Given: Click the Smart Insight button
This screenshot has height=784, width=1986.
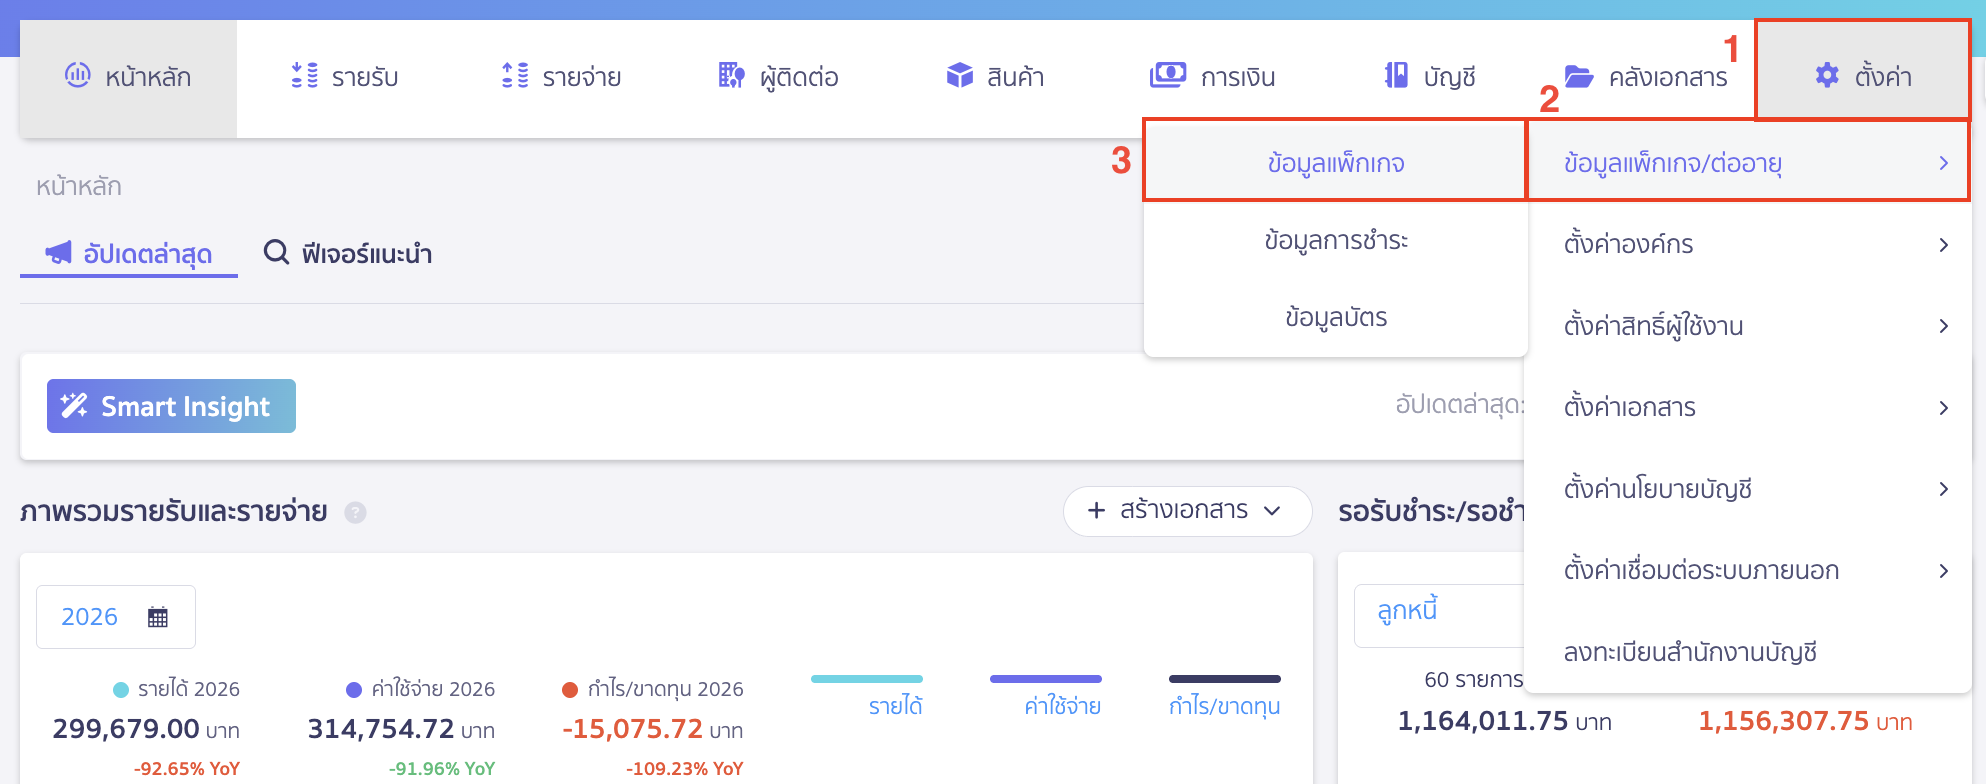Looking at the screenshot, I should coord(171,406).
